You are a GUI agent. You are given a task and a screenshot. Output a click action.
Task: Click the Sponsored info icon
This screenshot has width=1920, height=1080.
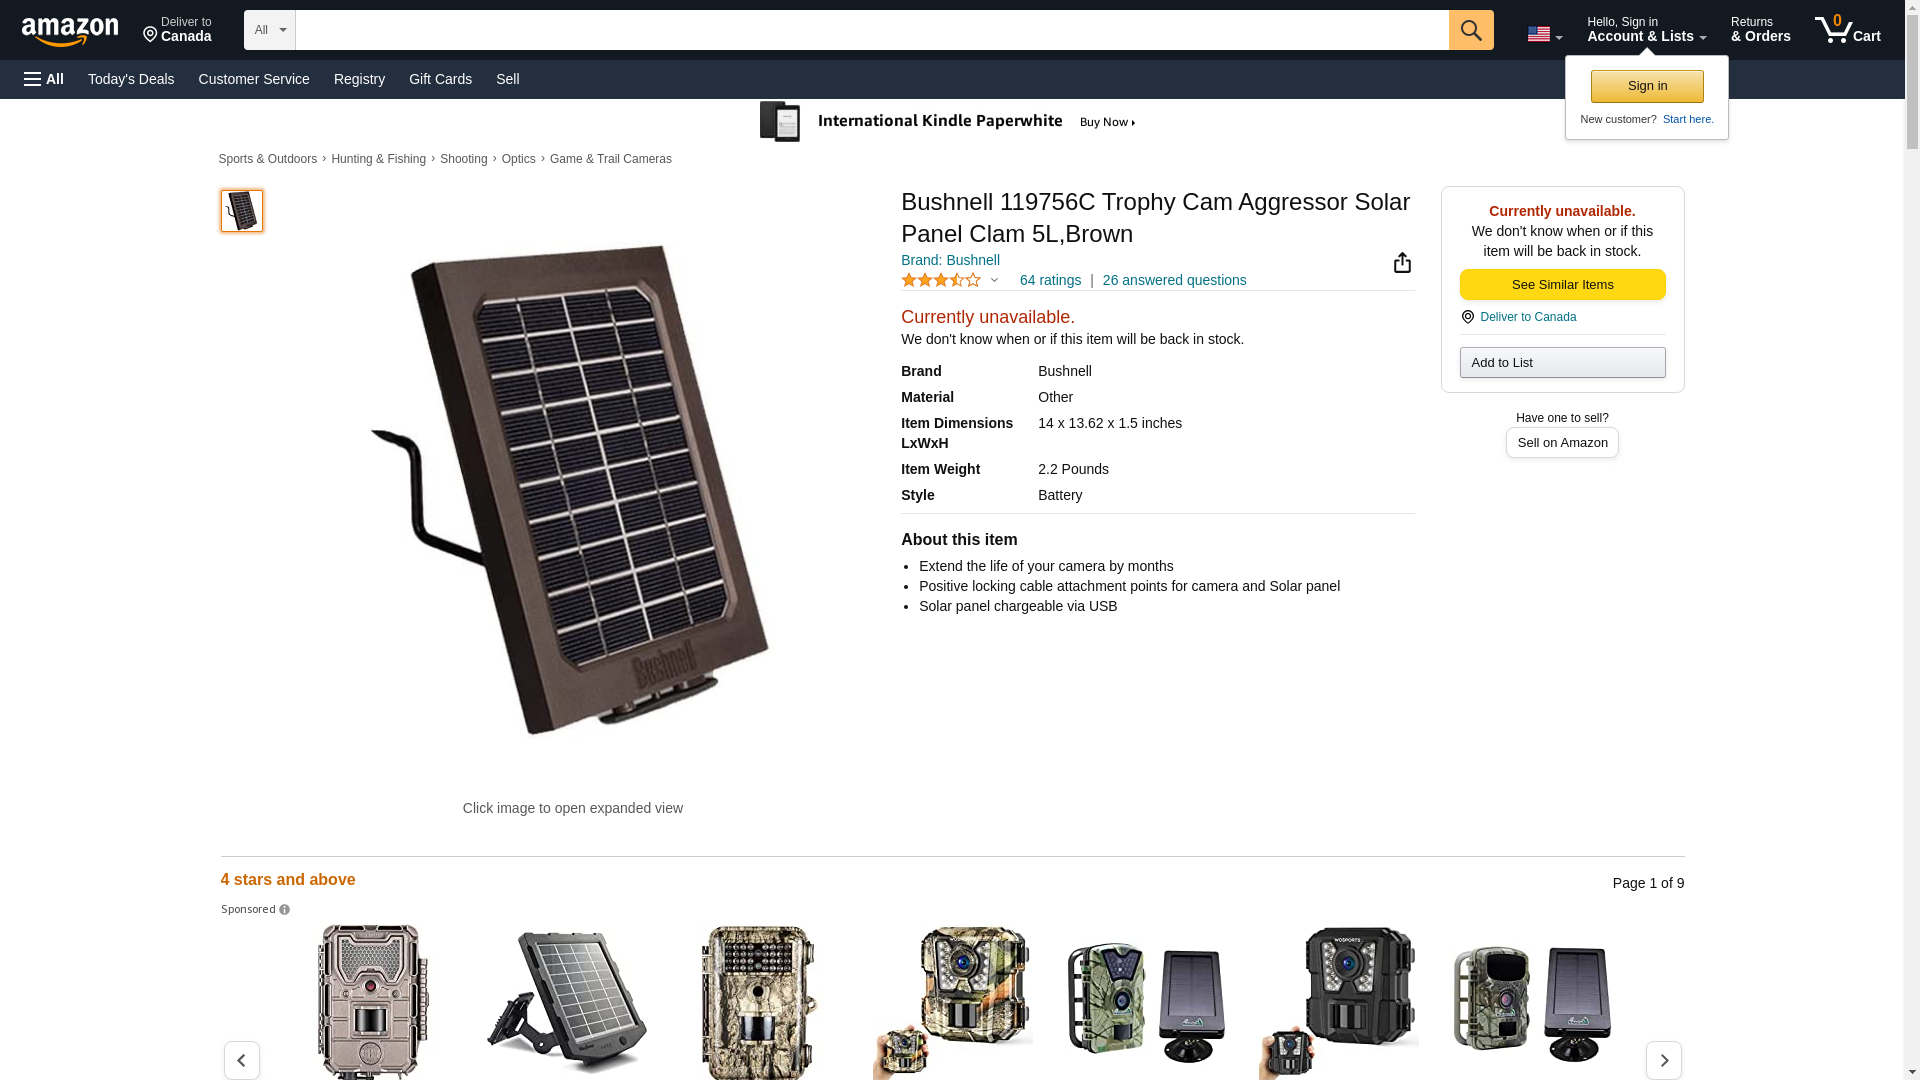tap(285, 910)
